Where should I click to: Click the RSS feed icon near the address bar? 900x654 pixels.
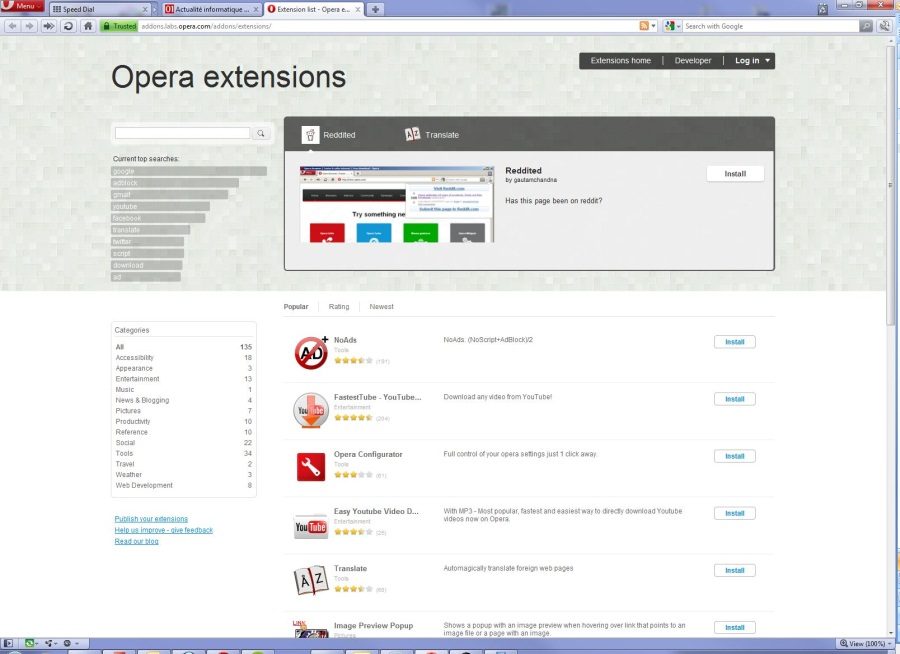pos(642,25)
